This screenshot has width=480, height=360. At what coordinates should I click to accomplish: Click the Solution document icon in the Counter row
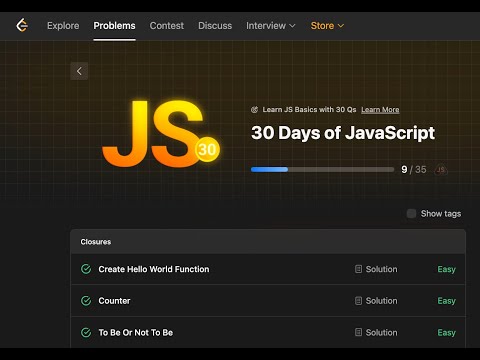pyautogui.click(x=358, y=301)
